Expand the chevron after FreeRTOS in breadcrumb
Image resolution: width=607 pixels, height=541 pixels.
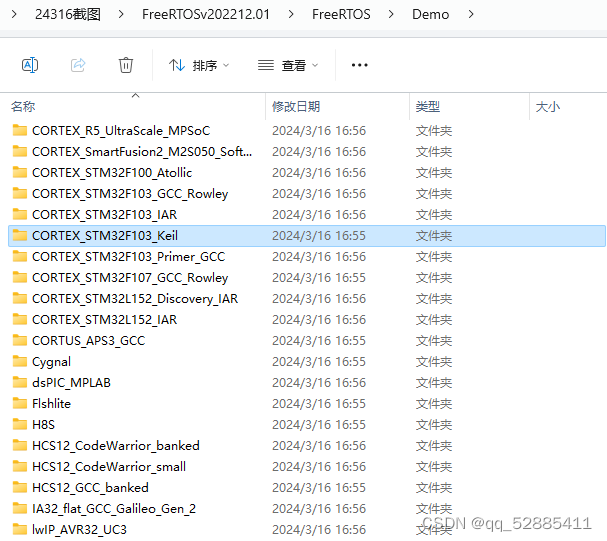point(391,14)
